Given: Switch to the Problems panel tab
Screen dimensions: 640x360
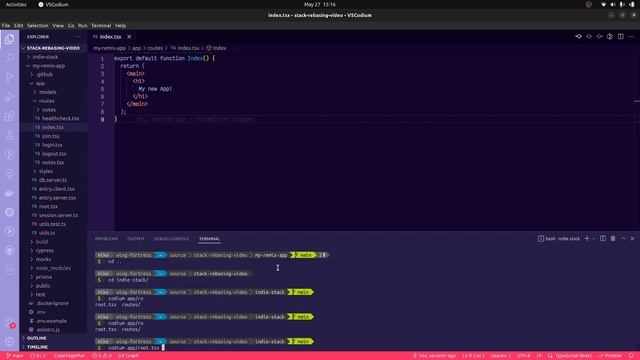Looking at the screenshot, I should [x=106, y=239].
